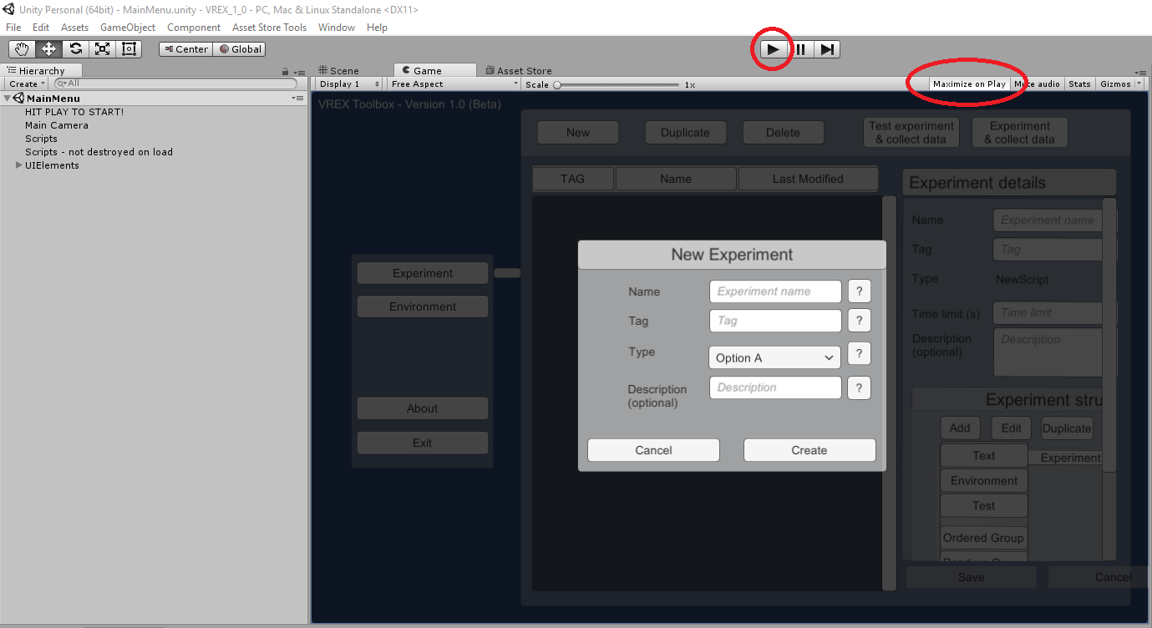The width and height of the screenshot is (1152, 628).
Task: Click the New experiment button
Action: tap(577, 133)
